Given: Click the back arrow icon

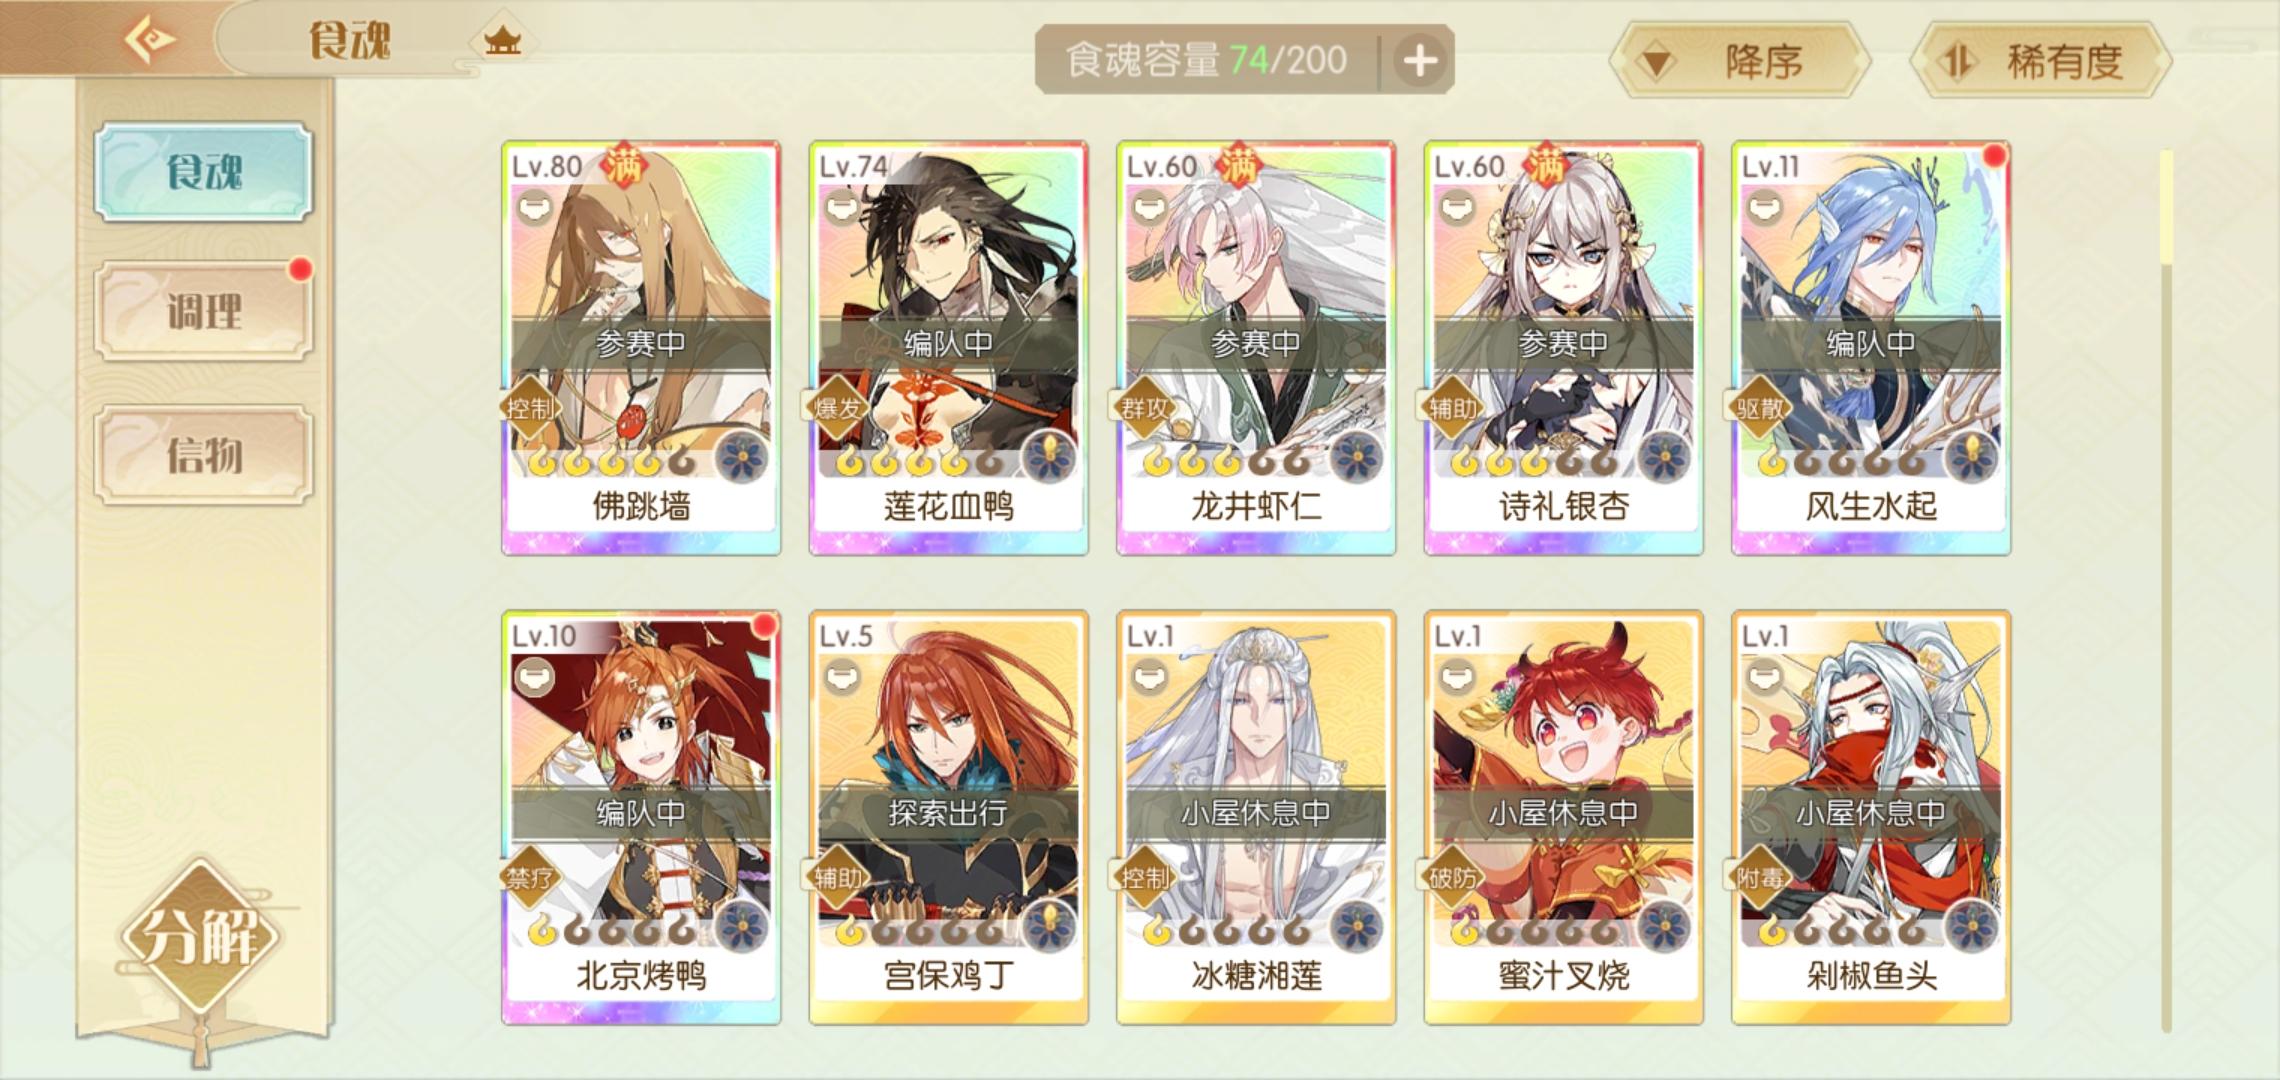Looking at the screenshot, I should [151, 40].
